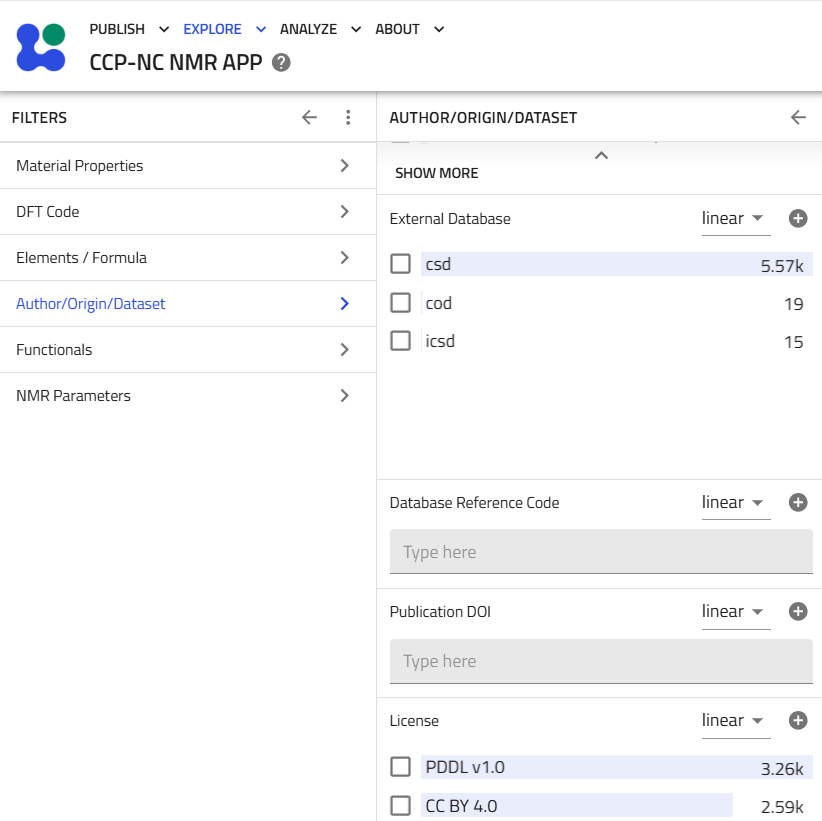This screenshot has height=821, width=822.
Task: Collapse list with the up chevron above Show More
Action: (x=601, y=156)
